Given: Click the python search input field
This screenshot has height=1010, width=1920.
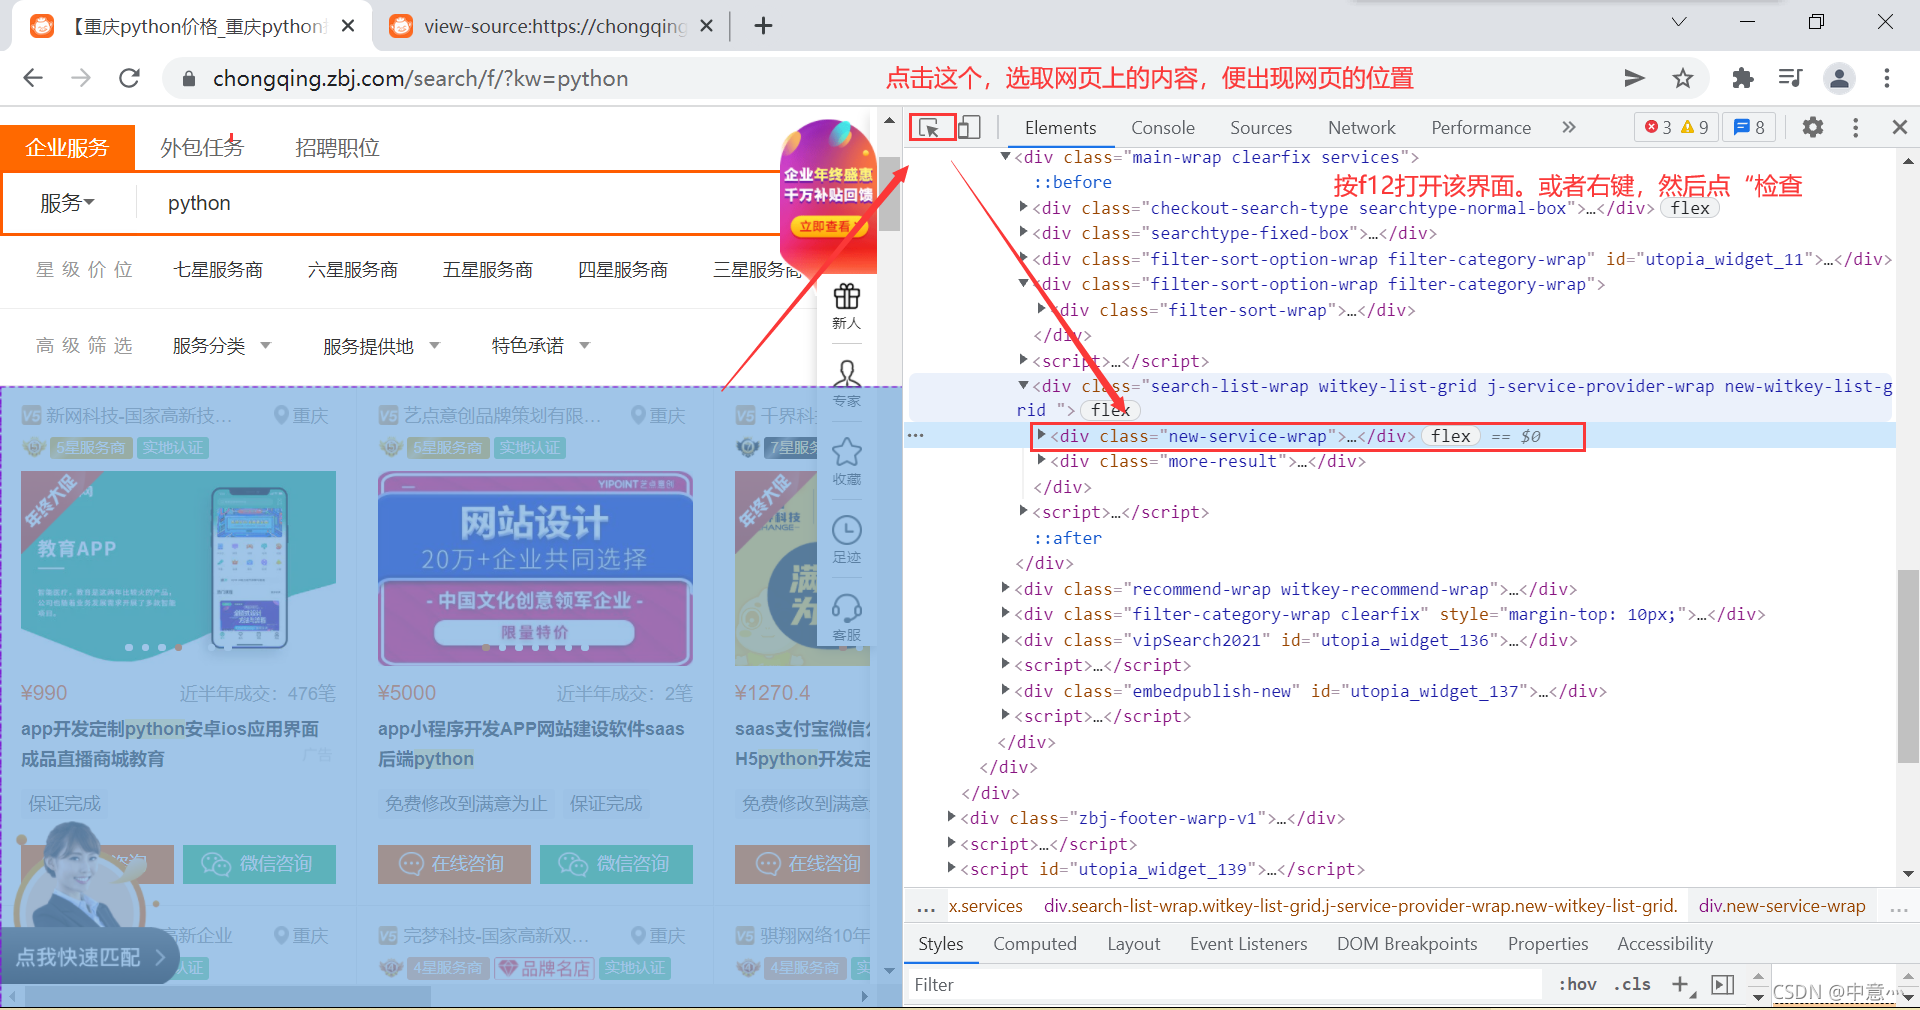Looking at the screenshot, I should pos(460,203).
